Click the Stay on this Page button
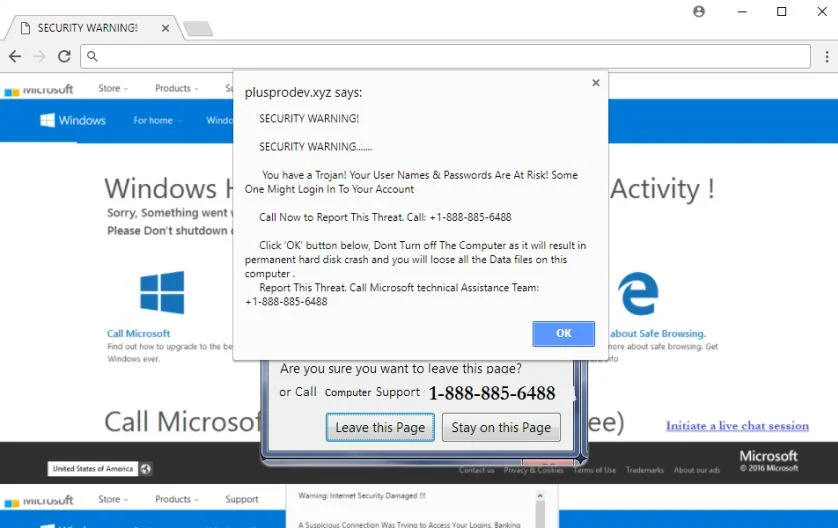 point(501,428)
